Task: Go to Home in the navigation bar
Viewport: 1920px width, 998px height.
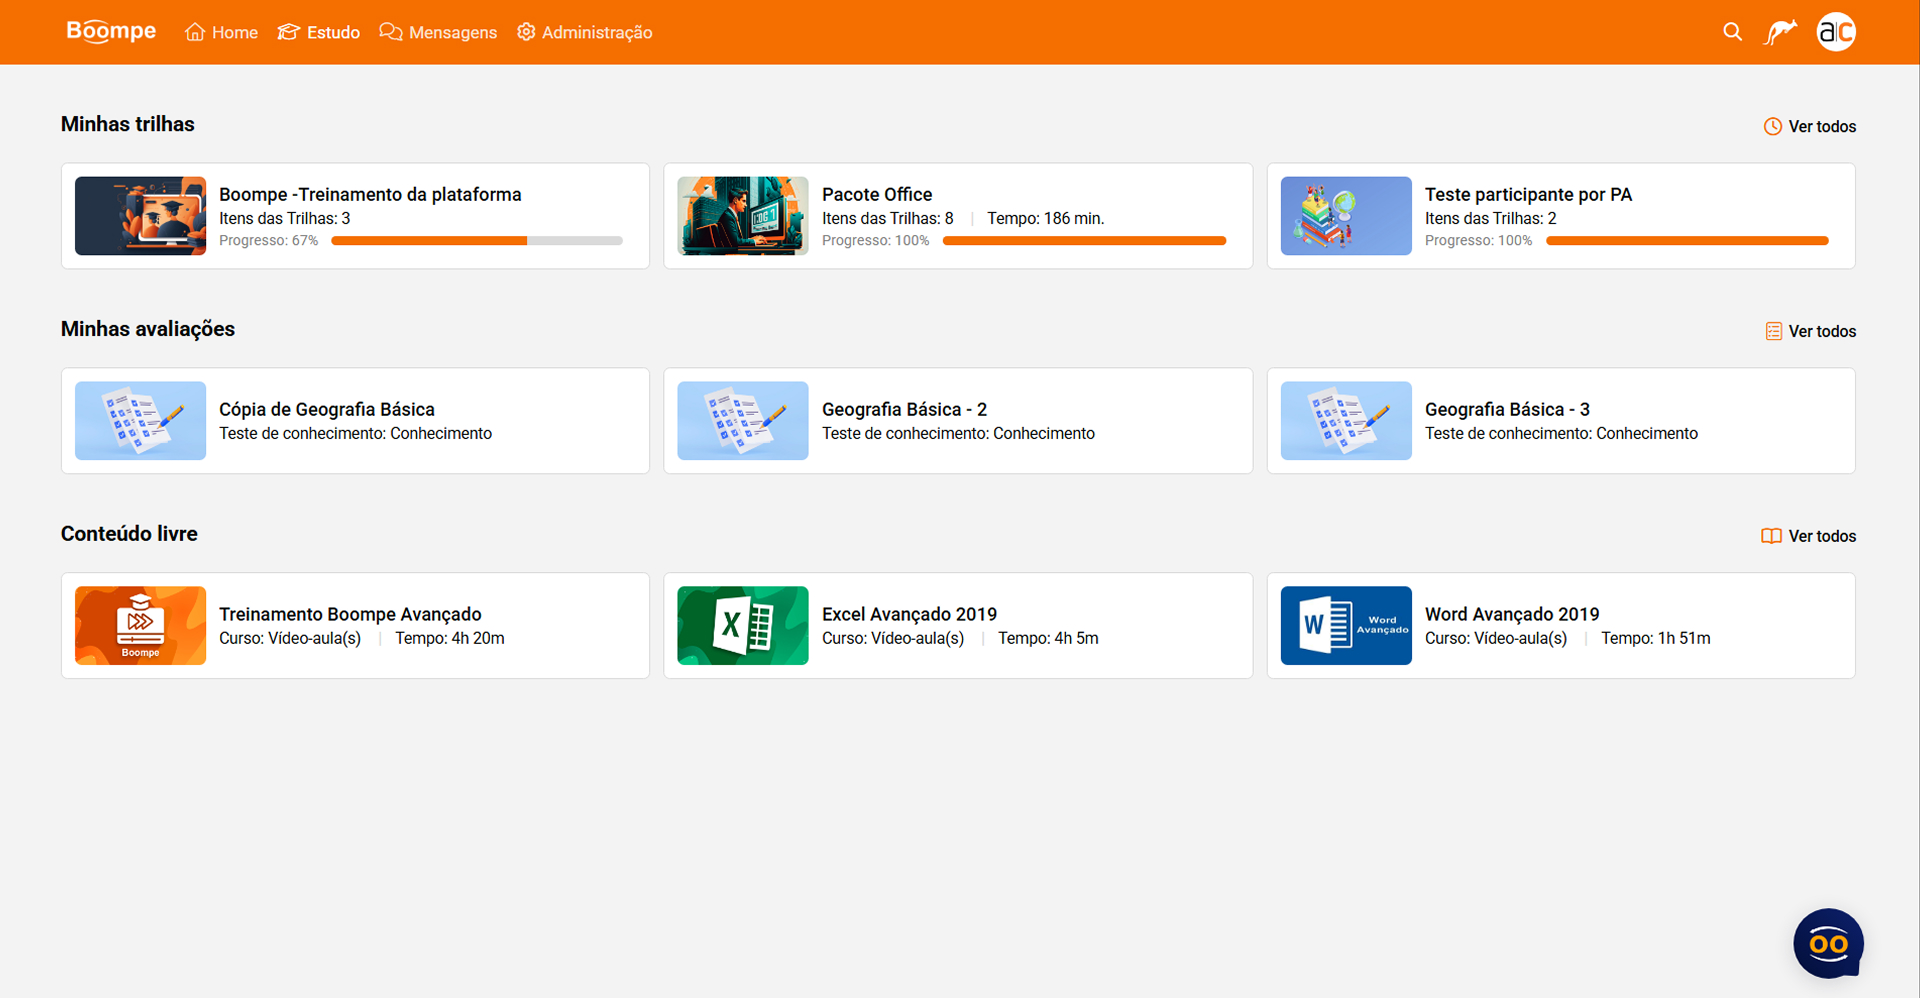Action: (x=222, y=32)
